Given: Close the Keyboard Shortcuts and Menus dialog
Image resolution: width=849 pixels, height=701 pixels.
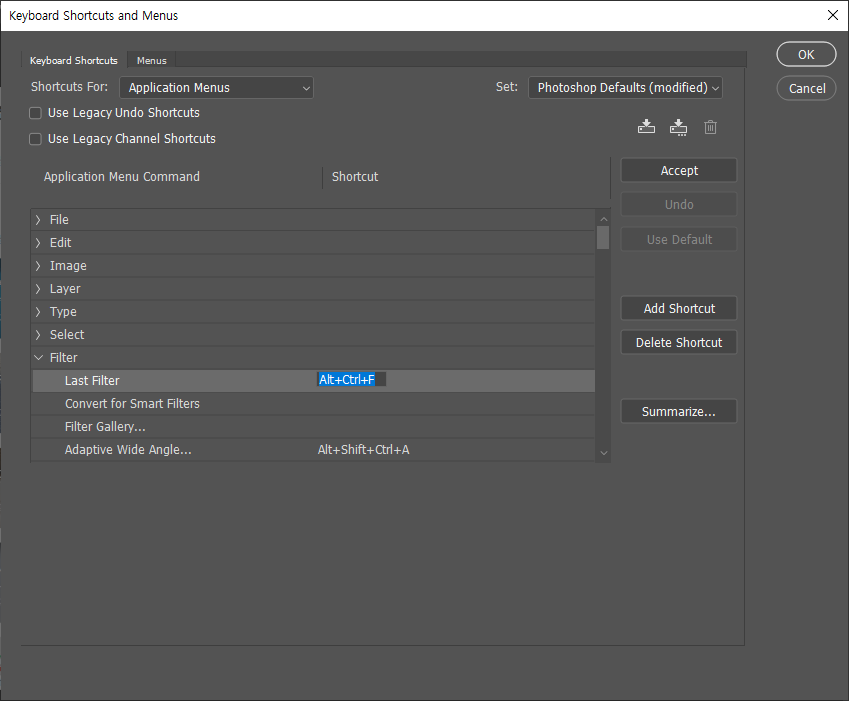Looking at the screenshot, I should click(x=833, y=15).
